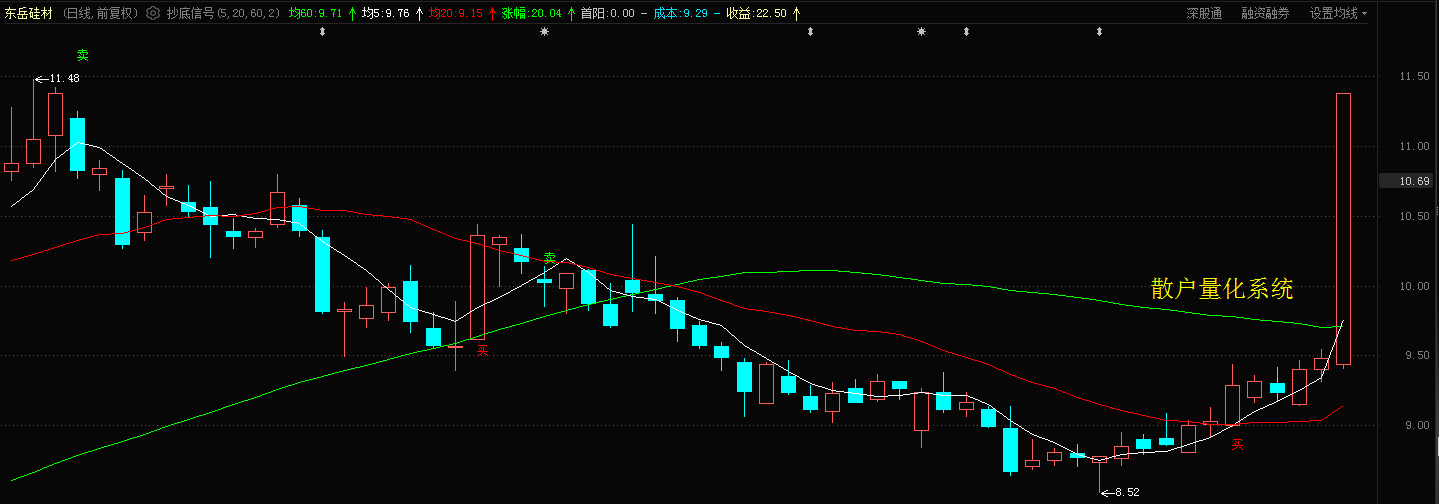Click the green 卖 signal in mid-chart
The width and height of the screenshot is (1439, 504).
pyautogui.click(x=549, y=258)
